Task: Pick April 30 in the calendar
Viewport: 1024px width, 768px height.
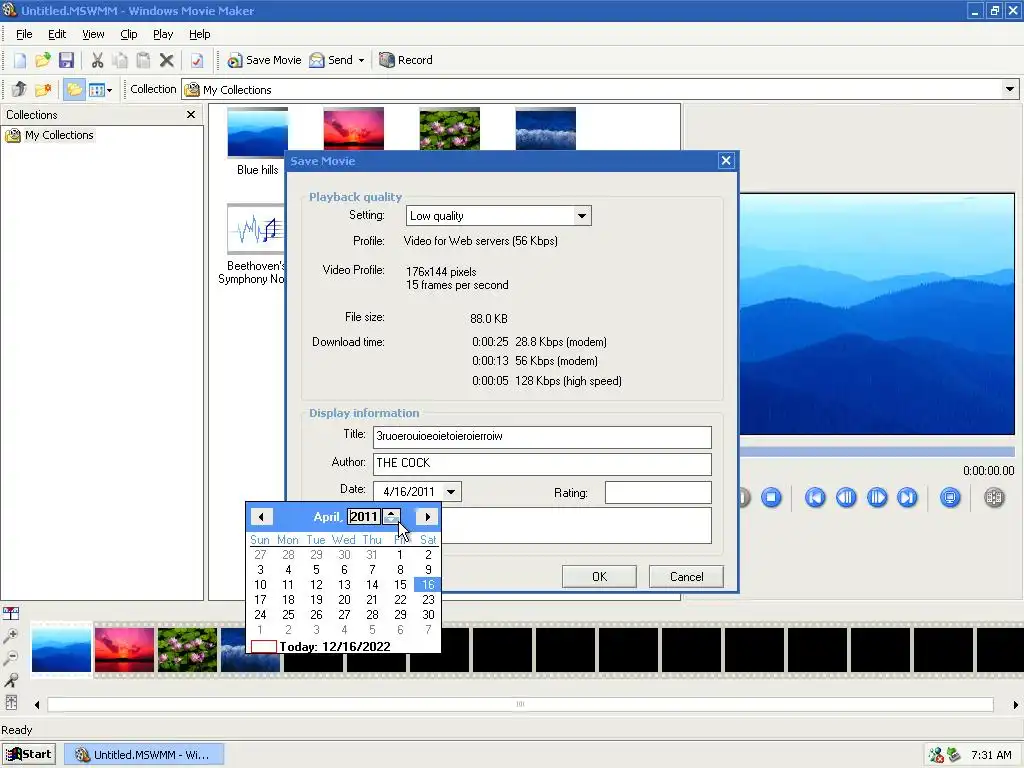Action: pyautogui.click(x=428, y=615)
